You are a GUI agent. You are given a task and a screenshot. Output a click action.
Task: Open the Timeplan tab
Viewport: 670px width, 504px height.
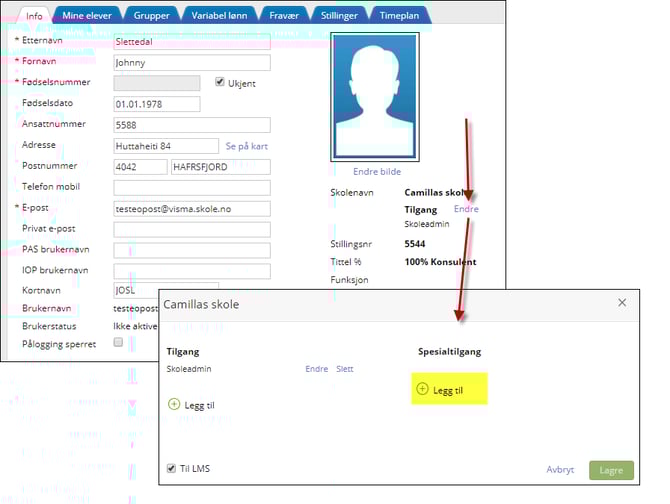399,16
